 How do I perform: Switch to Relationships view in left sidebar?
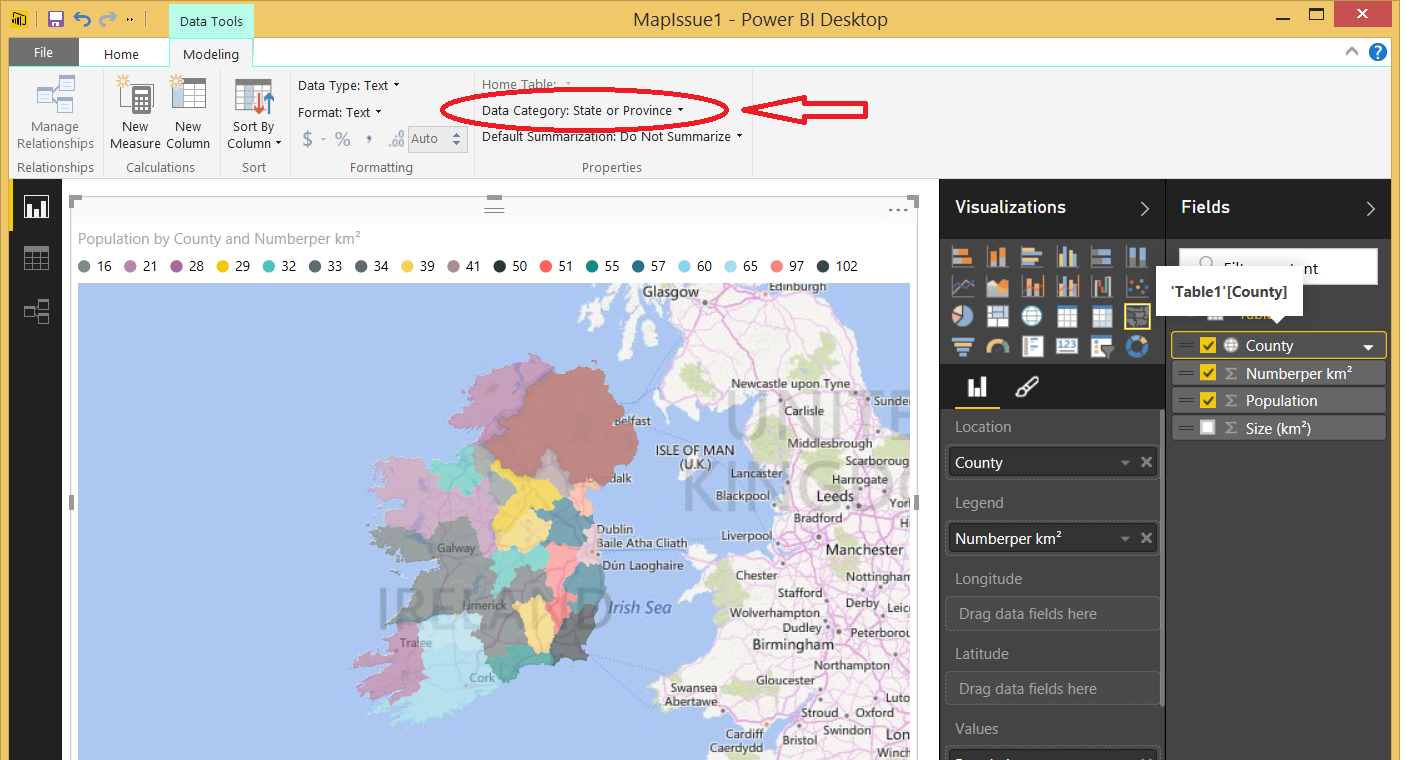pos(36,312)
